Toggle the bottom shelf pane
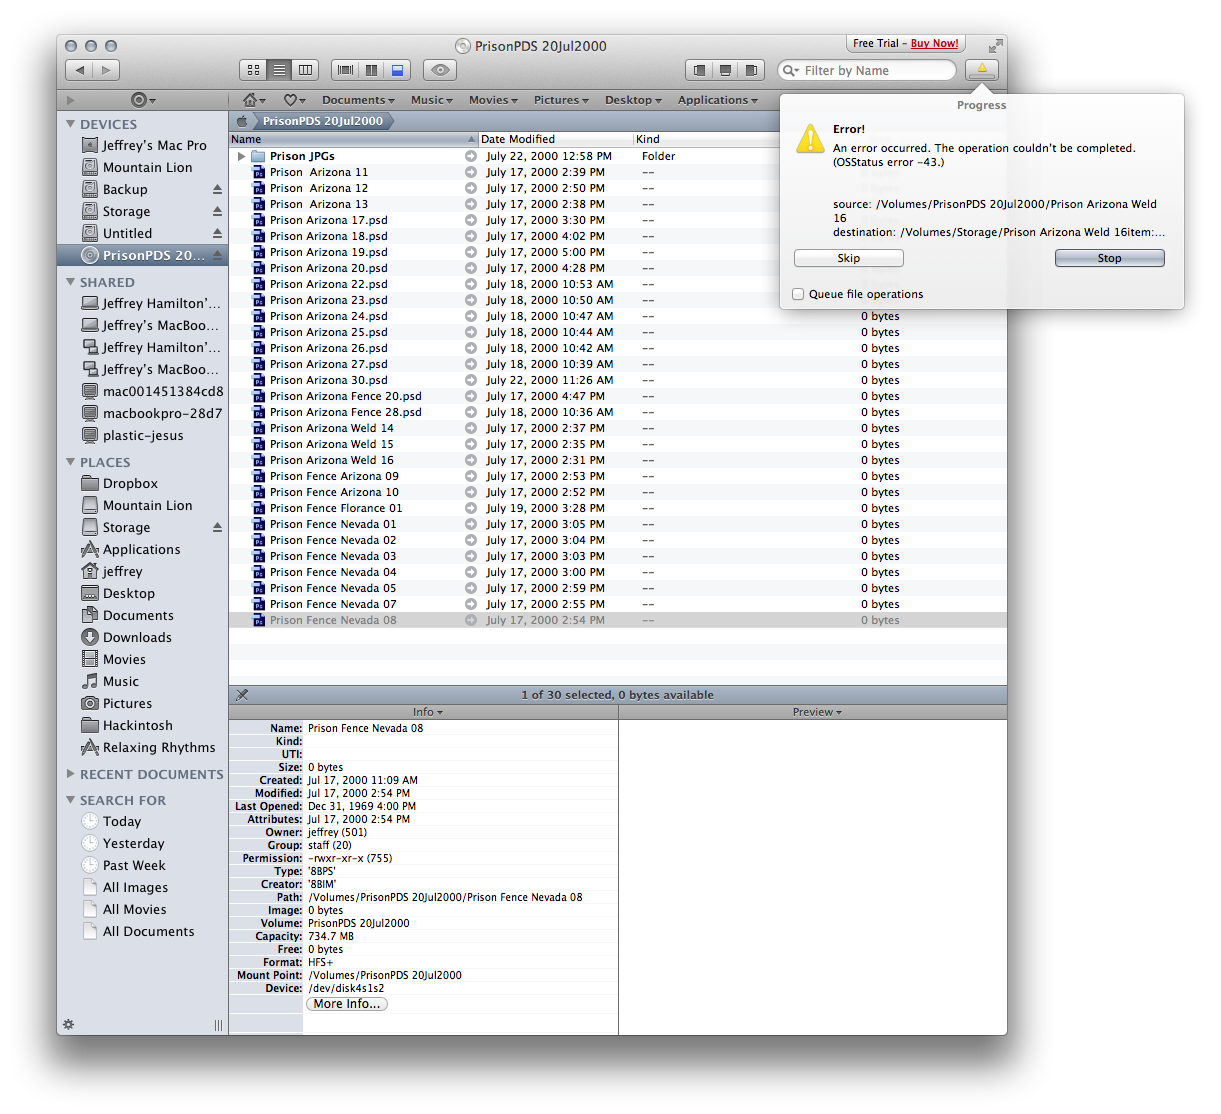This screenshot has height=1114, width=1221. pos(725,70)
